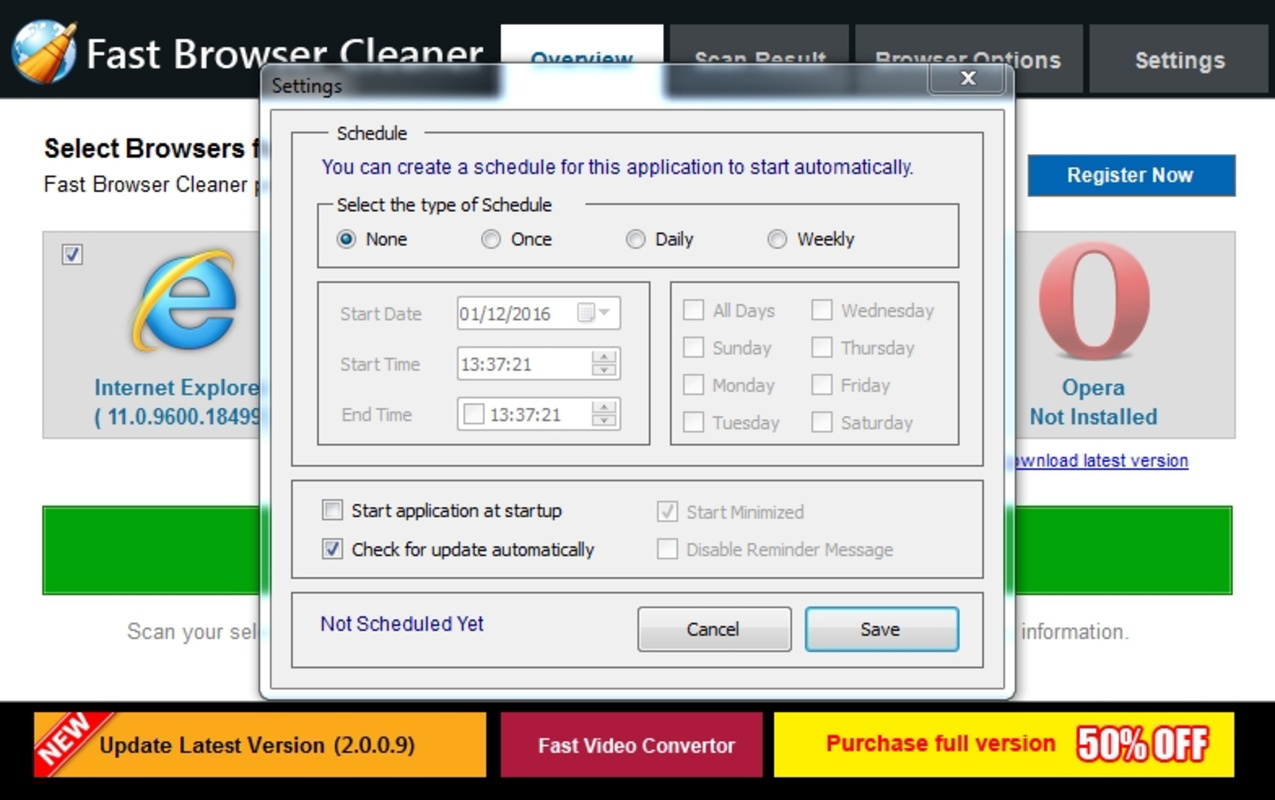Tick the Thursday checkbox
The height and width of the screenshot is (800, 1275).
(x=822, y=348)
